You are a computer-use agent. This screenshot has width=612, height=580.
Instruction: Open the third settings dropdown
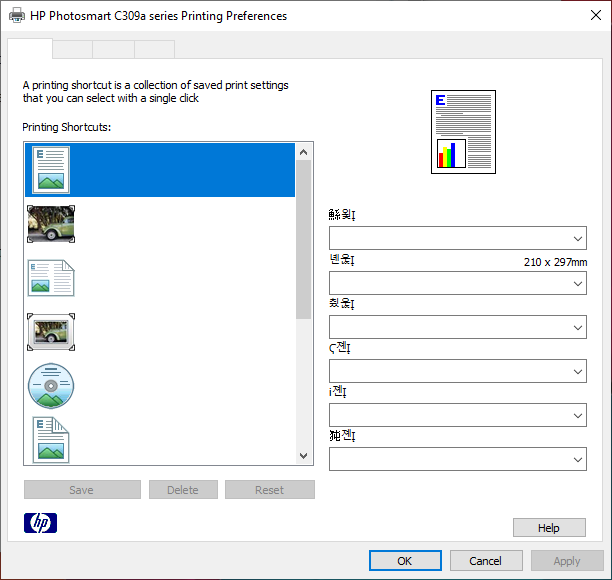point(458,327)
